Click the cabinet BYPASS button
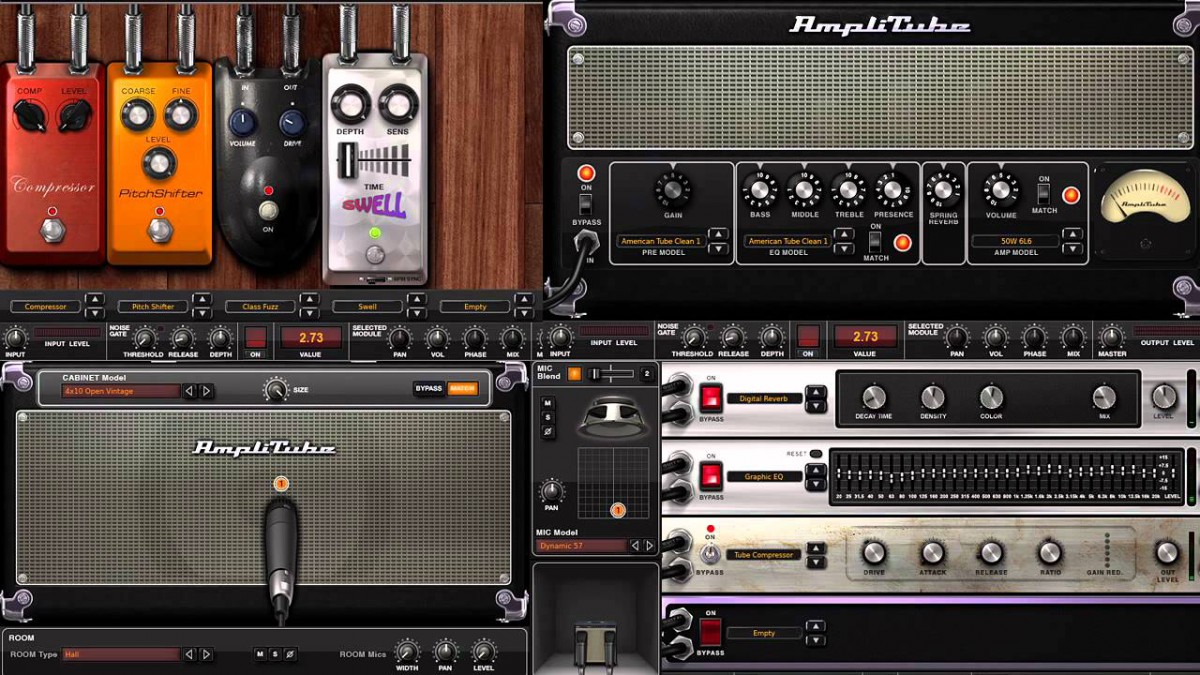 coord(429,388)
